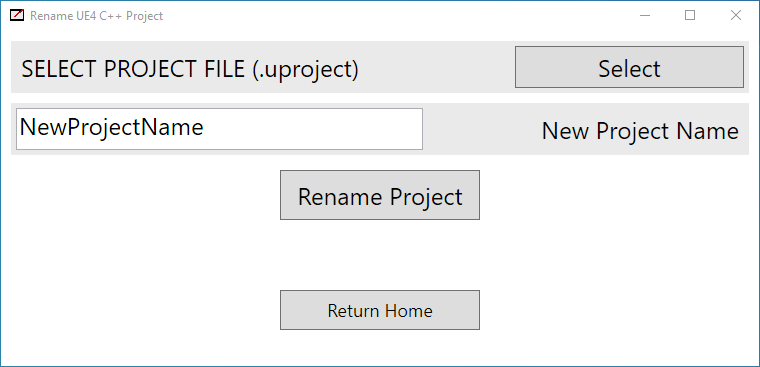Click the gray strip left of New Project Name label
Image resolution: width=760 pixels, height=367 pixels.
click(481, 129)
